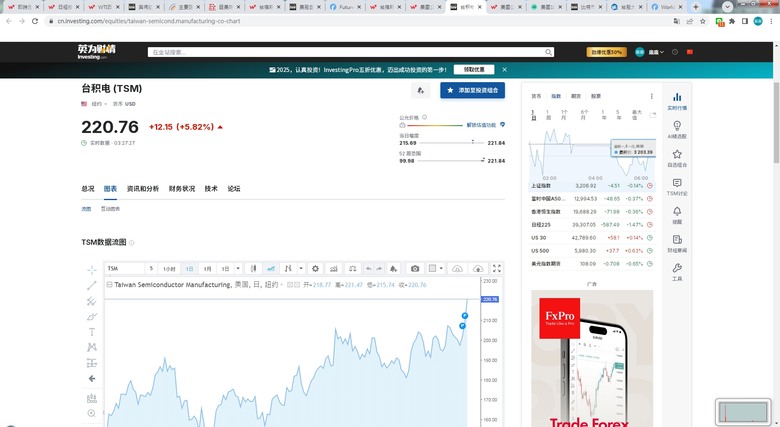Open the chart layout square dropdown

435,269
